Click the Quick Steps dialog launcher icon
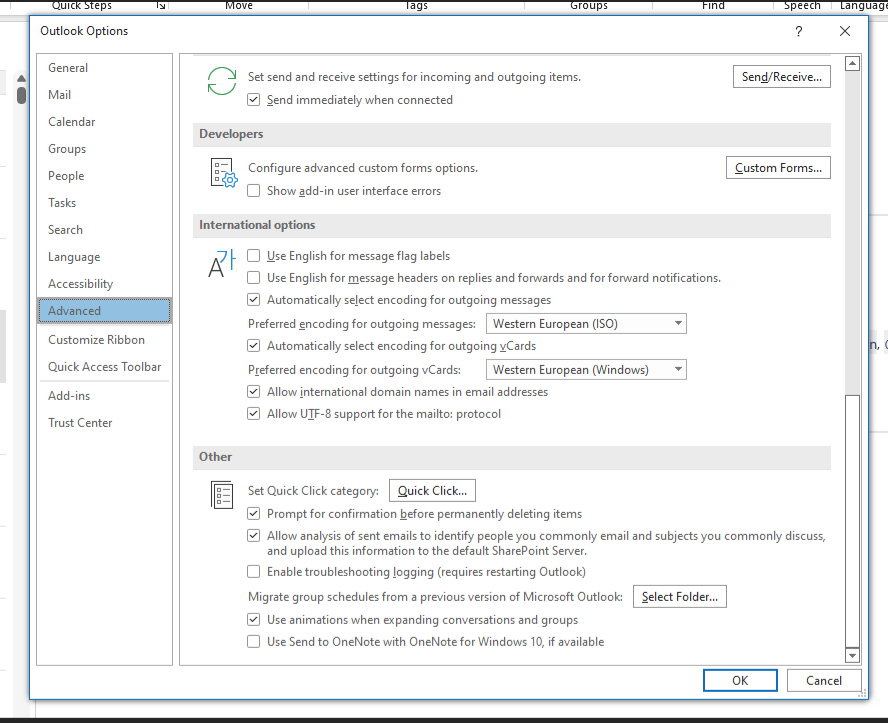This screenshot has width=888, height=723. pyautogui.click(x=161, y=5)
